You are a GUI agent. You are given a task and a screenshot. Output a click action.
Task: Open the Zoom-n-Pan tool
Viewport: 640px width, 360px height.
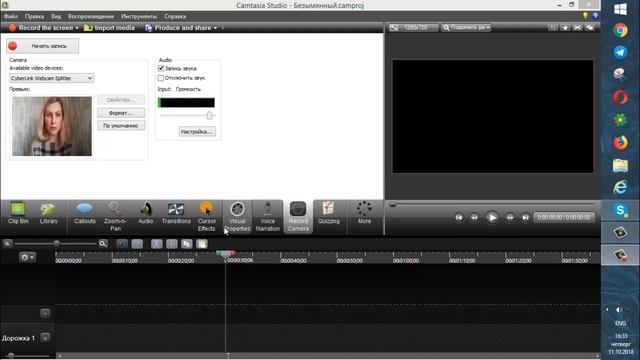(115, 216)
